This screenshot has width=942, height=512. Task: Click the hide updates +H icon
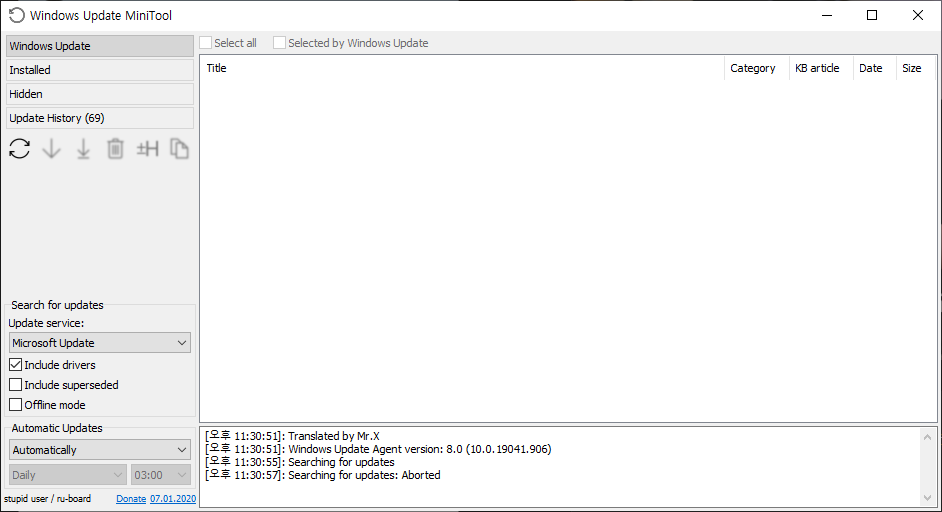pos(147,148)
